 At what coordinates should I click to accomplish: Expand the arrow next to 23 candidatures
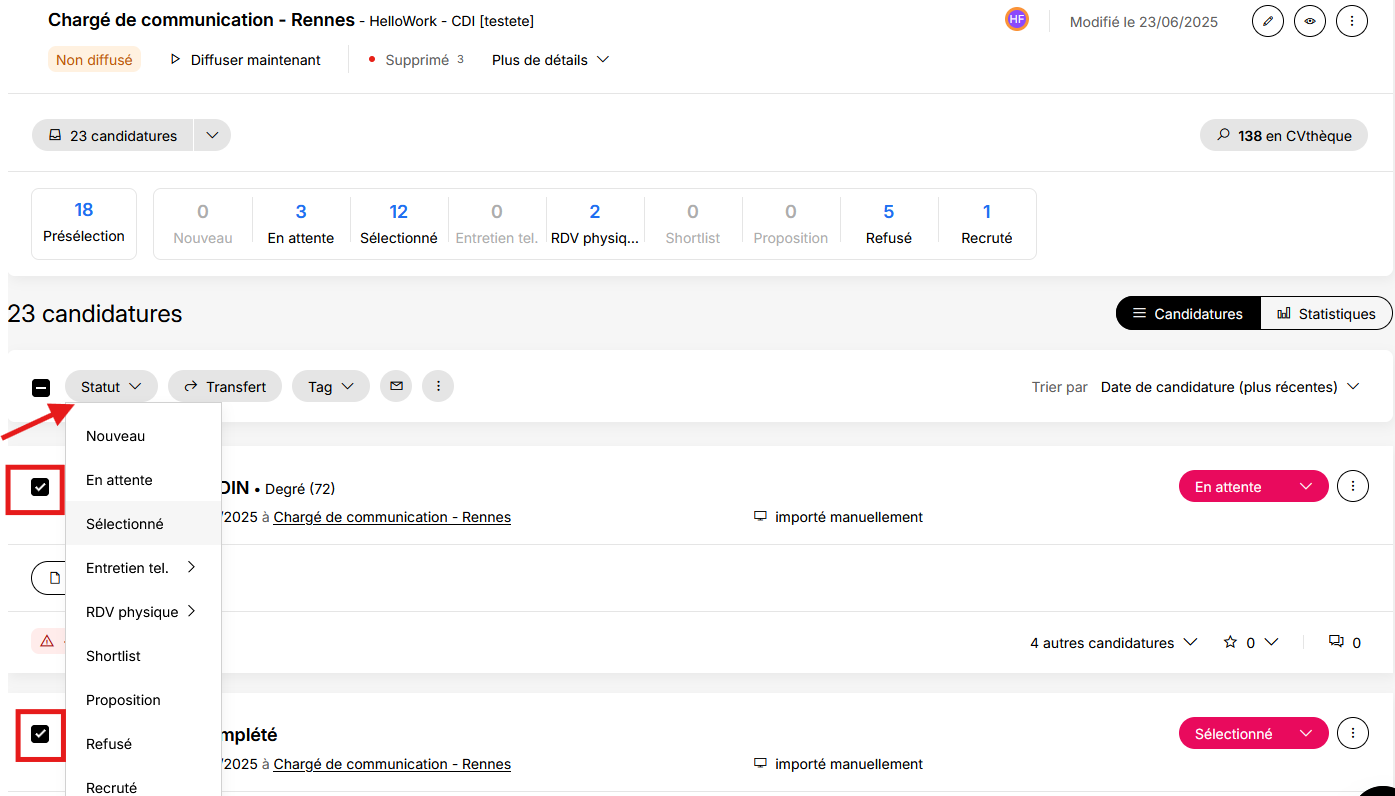tap(212, 136)
